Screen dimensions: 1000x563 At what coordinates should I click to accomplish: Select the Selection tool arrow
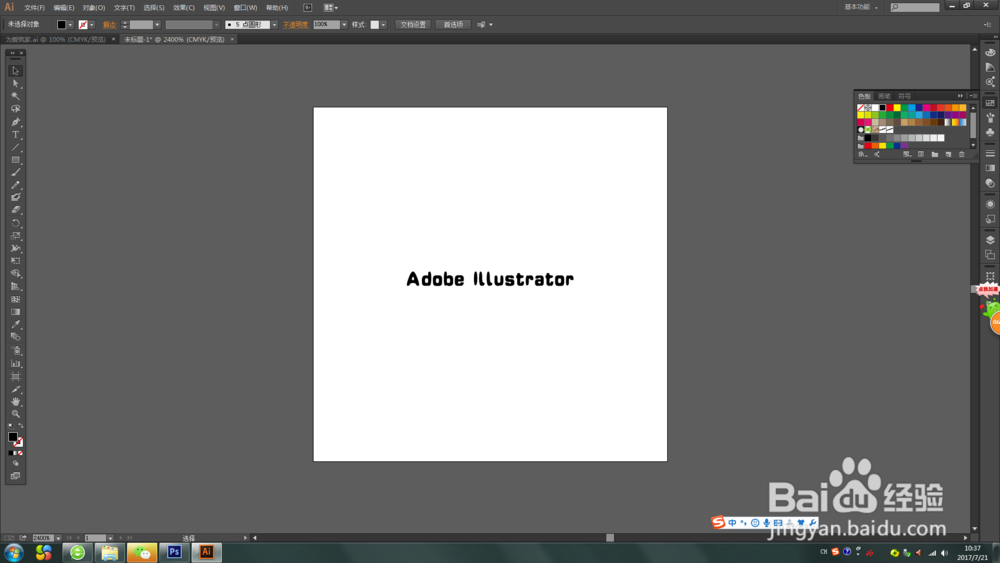click(x=15, y=71)
